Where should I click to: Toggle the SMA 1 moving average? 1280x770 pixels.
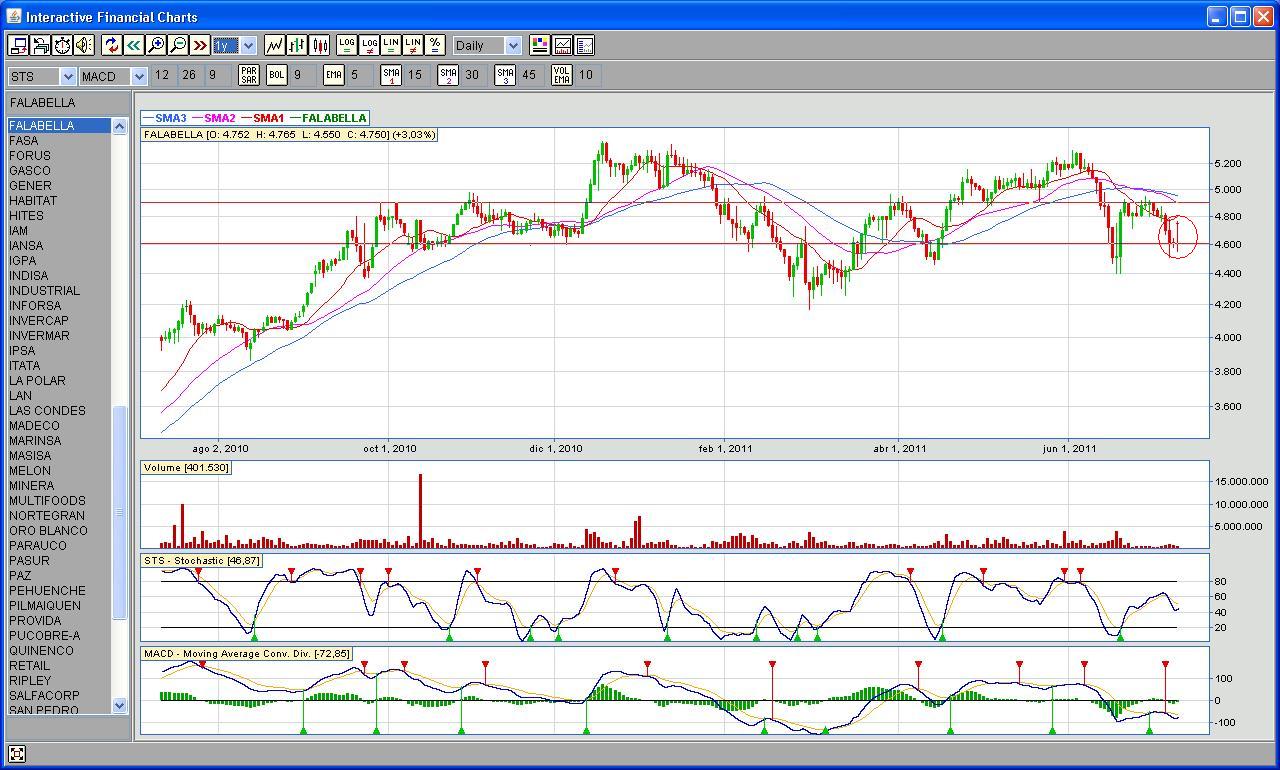[391, 75]
